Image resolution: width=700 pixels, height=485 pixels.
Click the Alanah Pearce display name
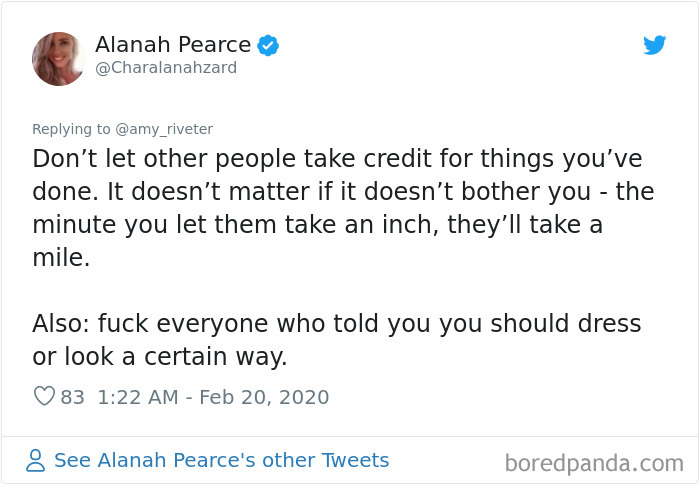(173, 44)
